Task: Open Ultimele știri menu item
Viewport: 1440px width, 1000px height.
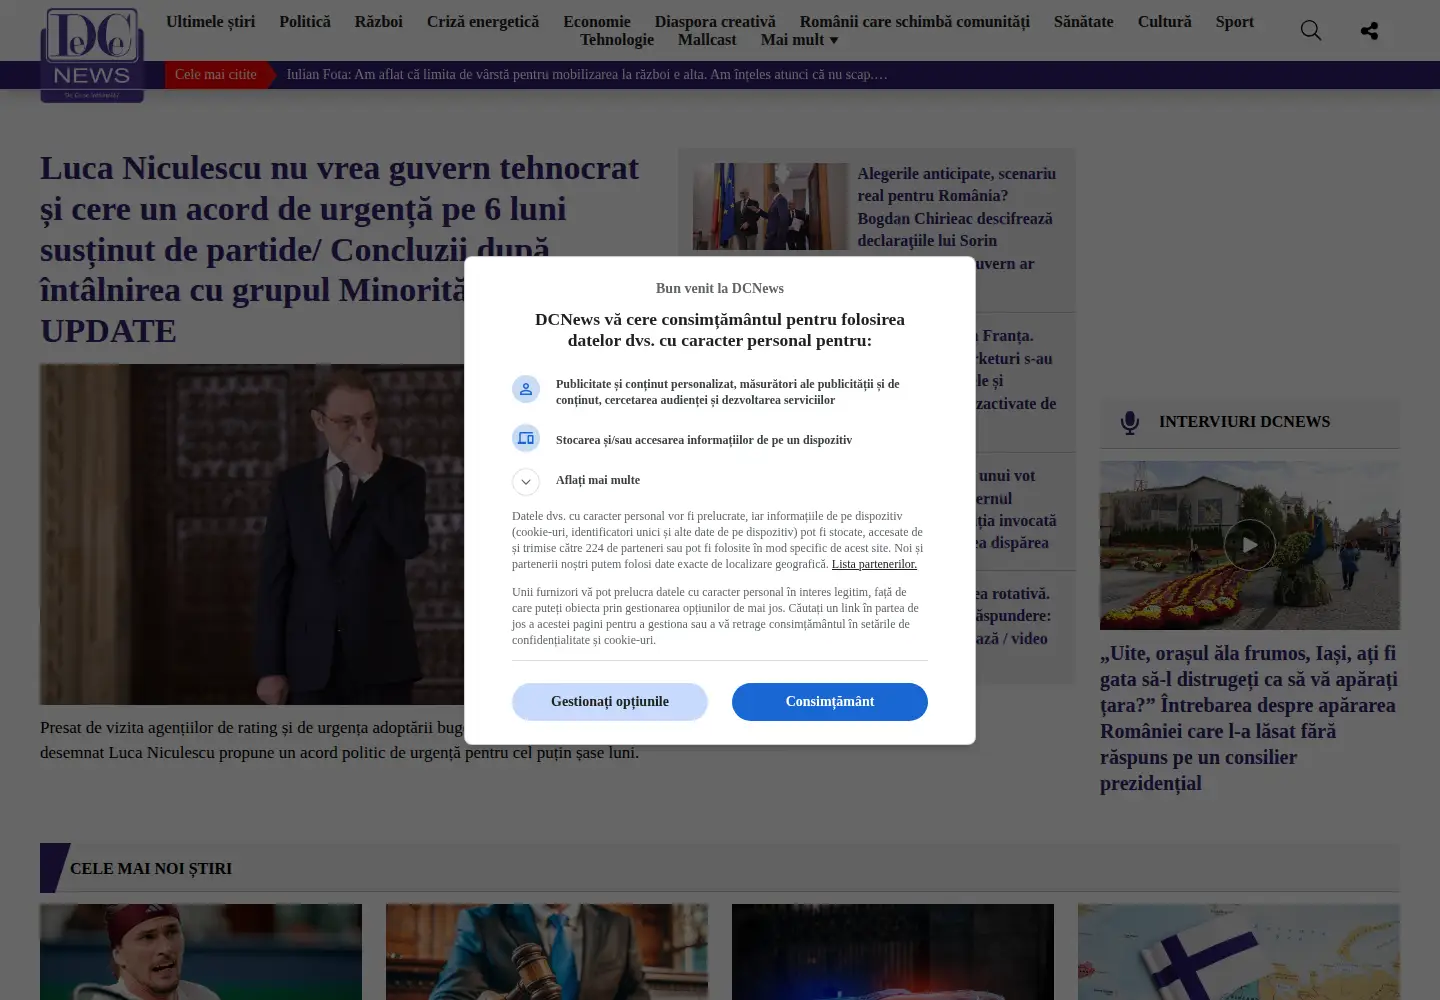Action: pyautogui.click(x=210, y=21)
